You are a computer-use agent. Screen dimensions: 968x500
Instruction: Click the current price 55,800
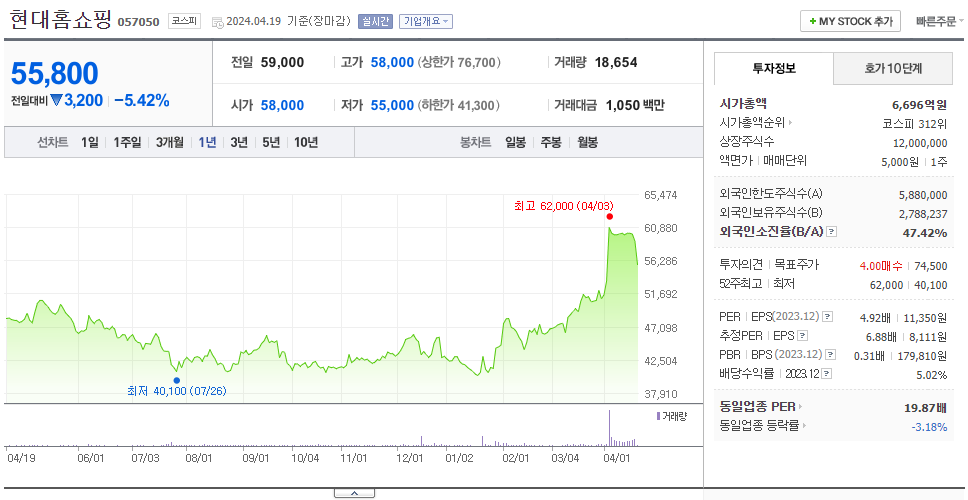point(54,73)
